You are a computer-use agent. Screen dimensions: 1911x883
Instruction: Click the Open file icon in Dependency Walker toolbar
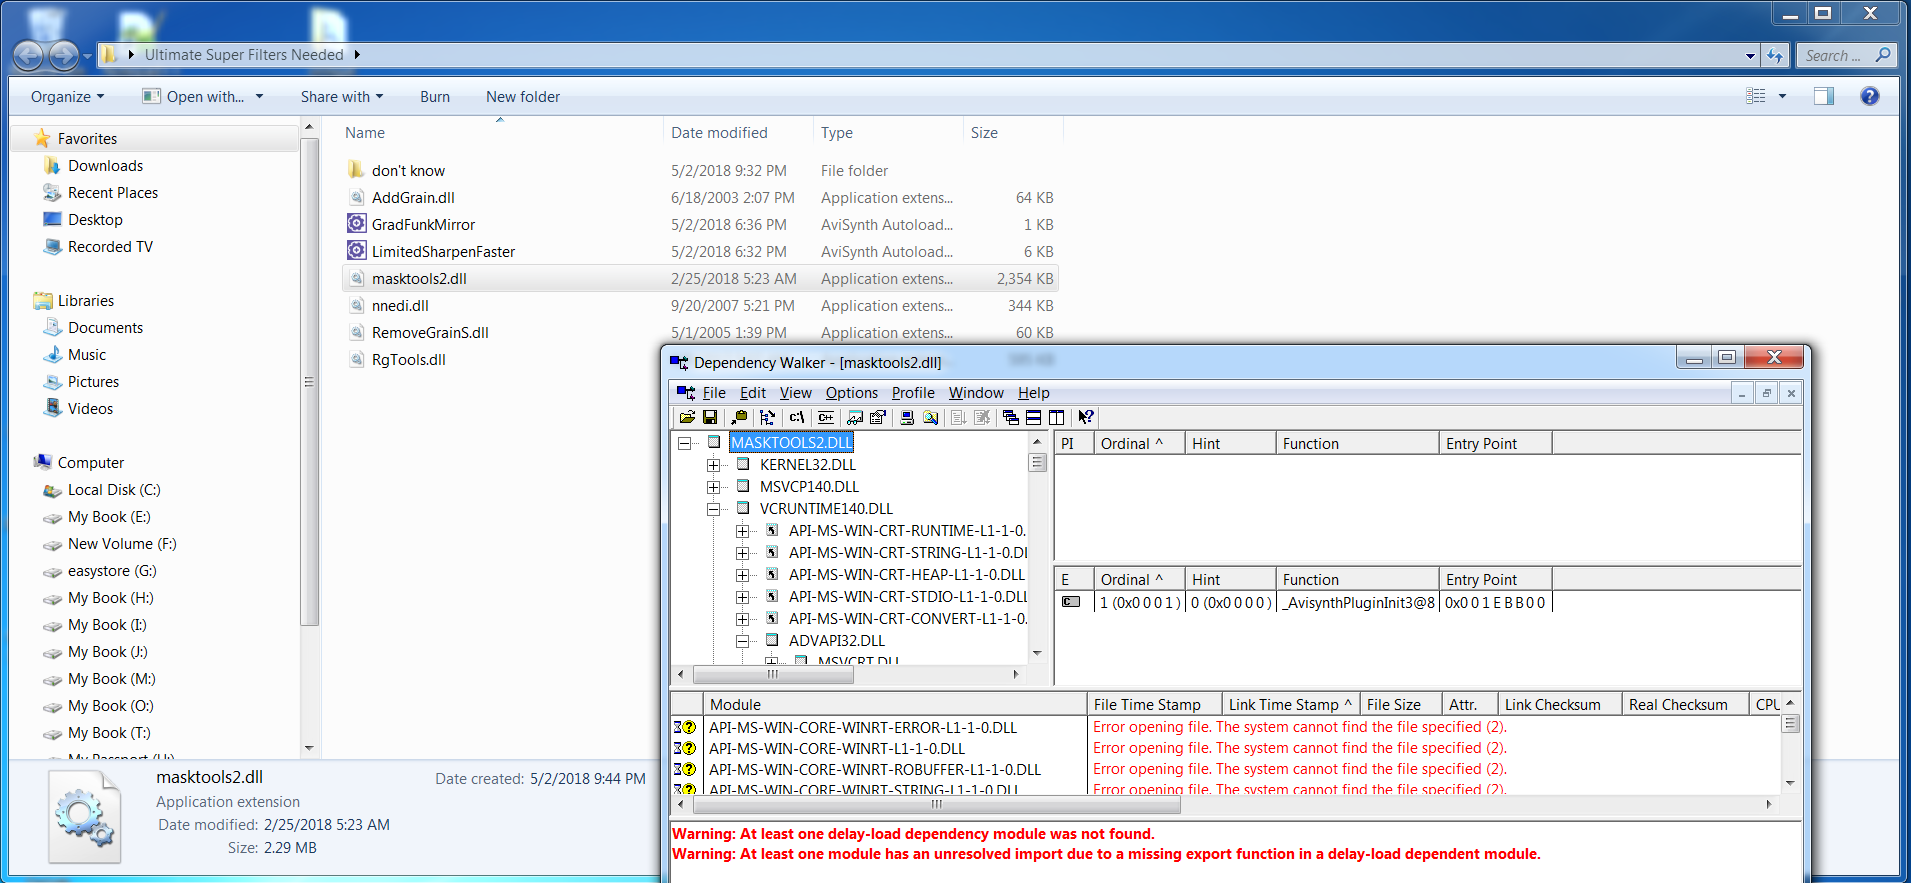tap(687, 417)
